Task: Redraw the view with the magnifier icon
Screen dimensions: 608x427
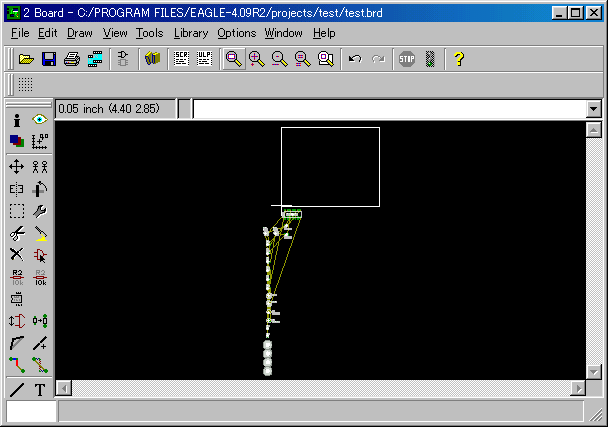Action: [302, 59]
